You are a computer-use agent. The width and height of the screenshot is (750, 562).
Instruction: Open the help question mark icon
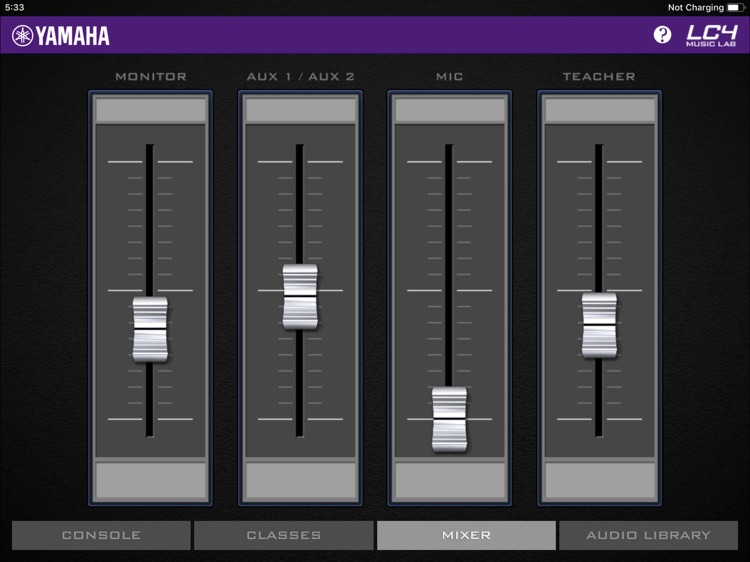pyautogui.click(x=662, y=35)
